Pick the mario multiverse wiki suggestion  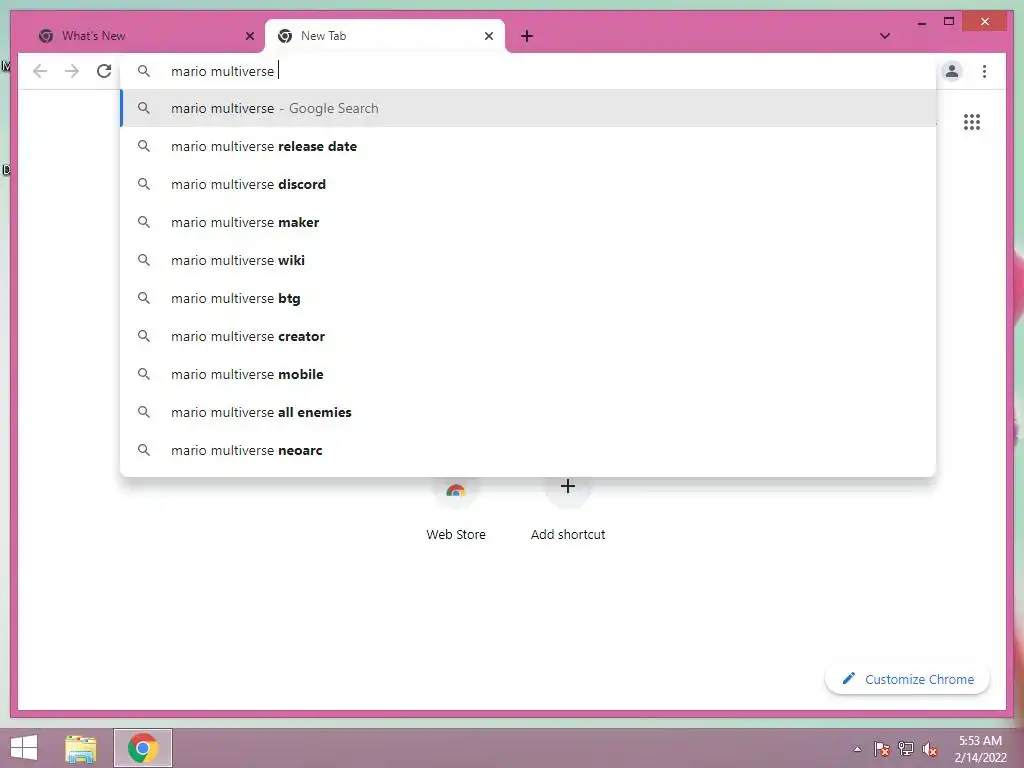[528, 260]
